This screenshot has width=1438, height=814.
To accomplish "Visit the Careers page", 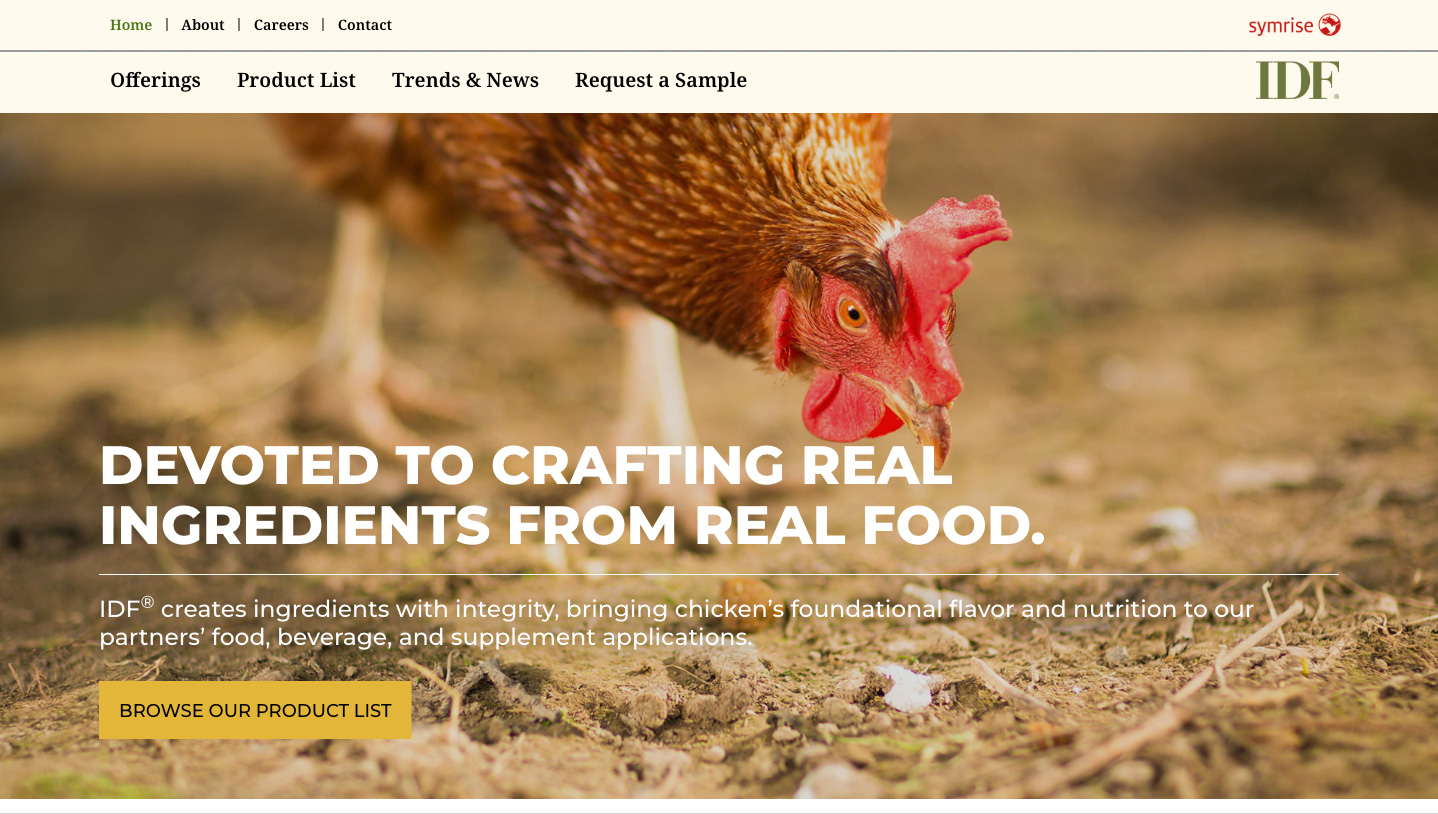I will click(x=281, y=24).
